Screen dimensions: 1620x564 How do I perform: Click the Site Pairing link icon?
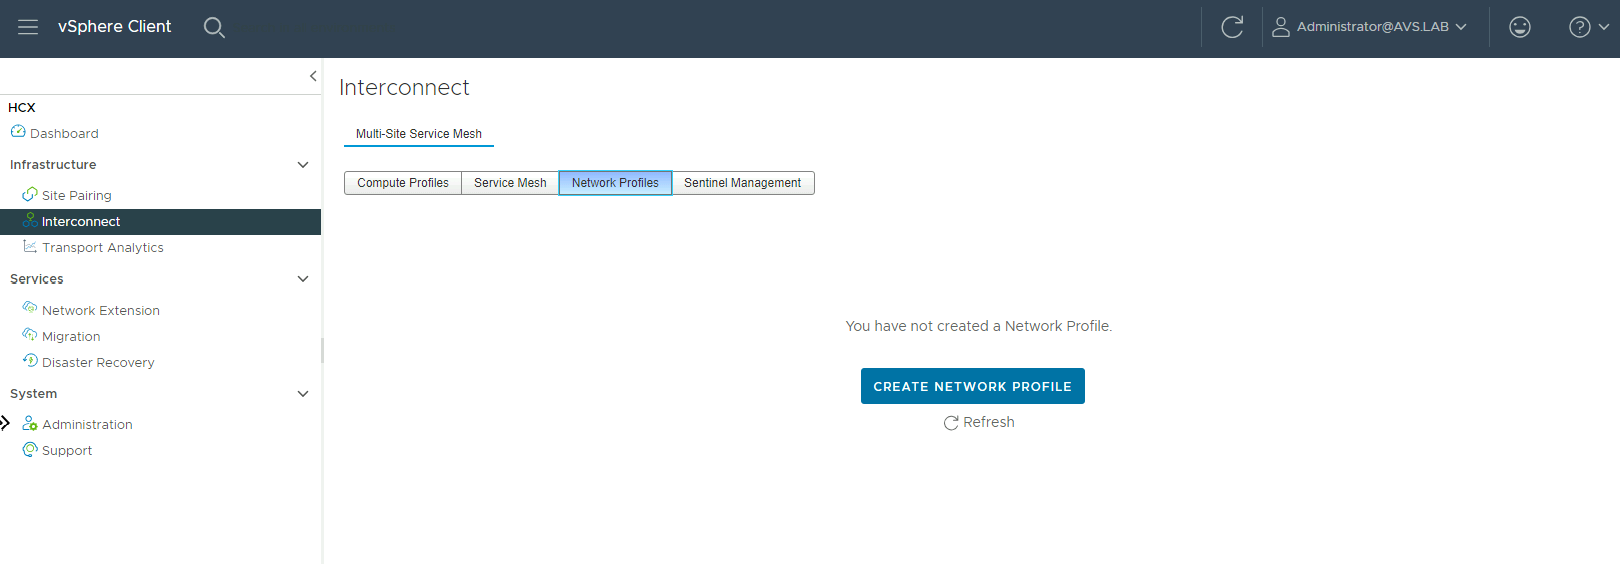coord(30,194)
